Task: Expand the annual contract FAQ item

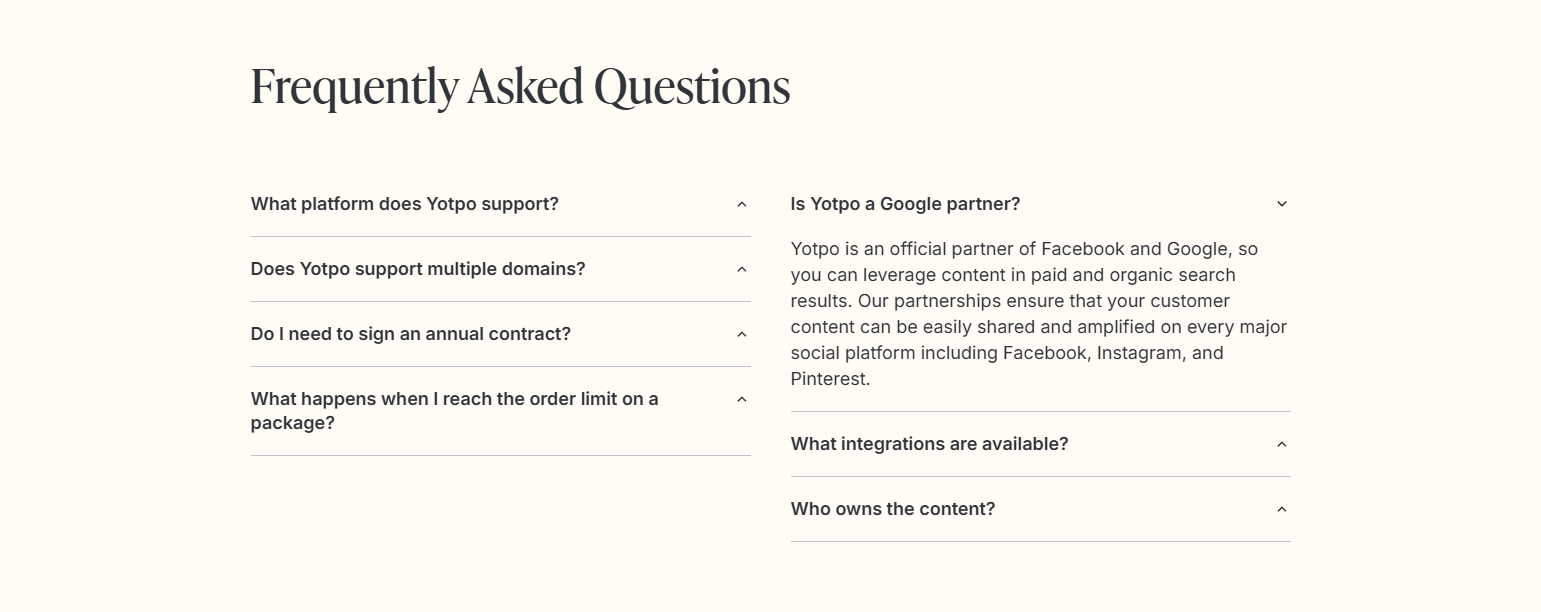Action: coord(411,333)
